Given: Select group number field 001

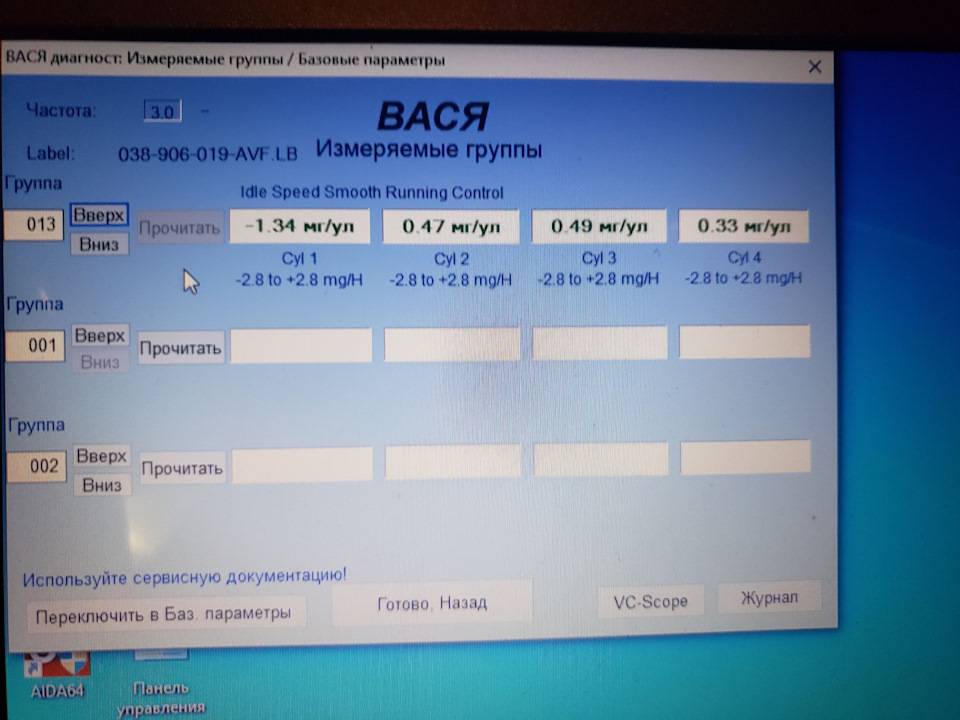Looking at the screenshot, I should tap(36, 346).
